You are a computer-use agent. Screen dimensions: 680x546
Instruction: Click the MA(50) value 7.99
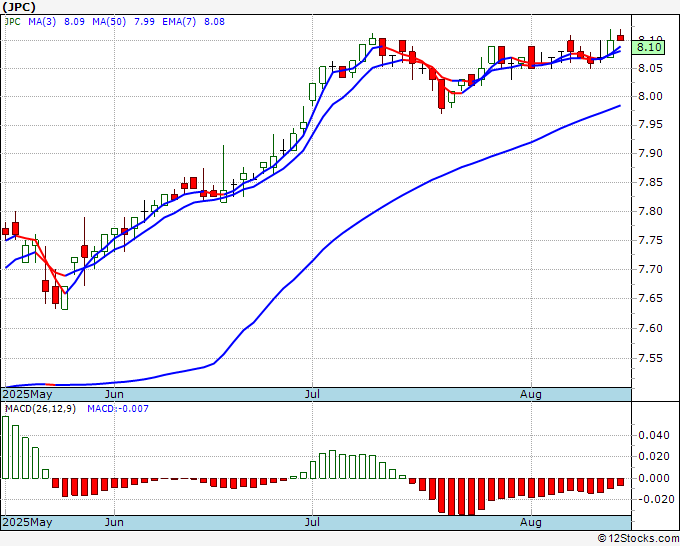144,21
